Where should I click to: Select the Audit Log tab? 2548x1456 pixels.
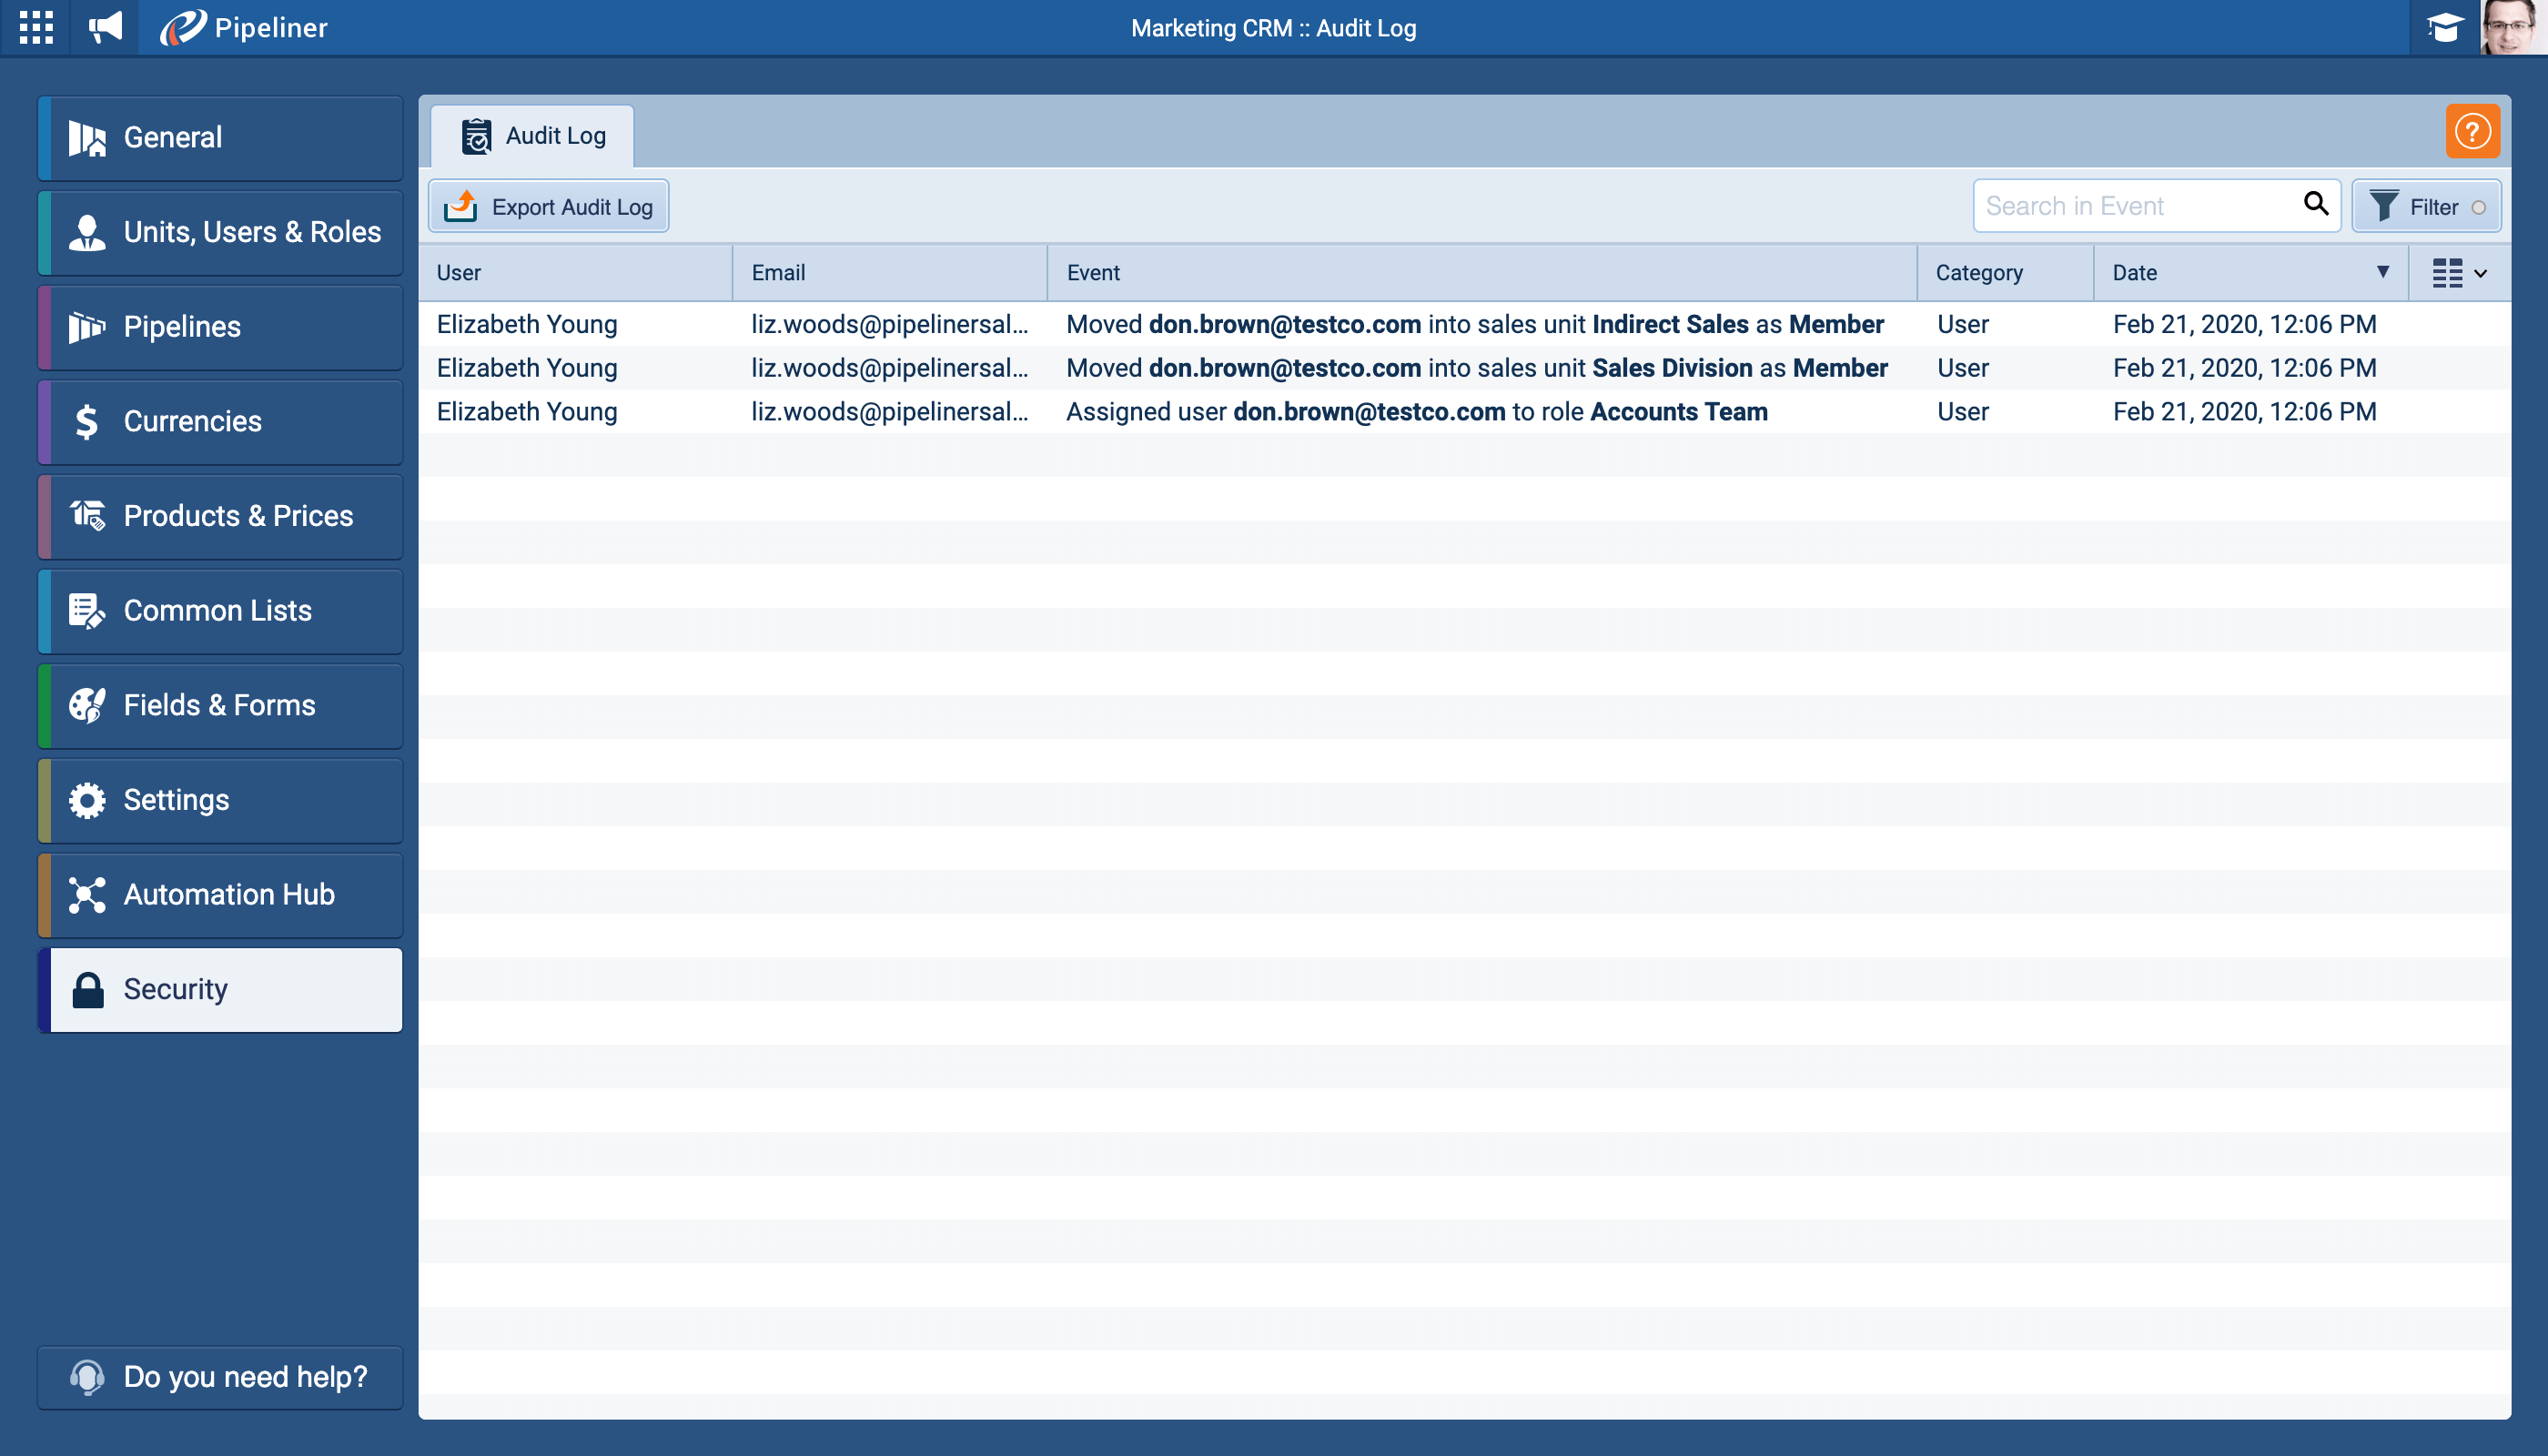[x=533, y=136]
